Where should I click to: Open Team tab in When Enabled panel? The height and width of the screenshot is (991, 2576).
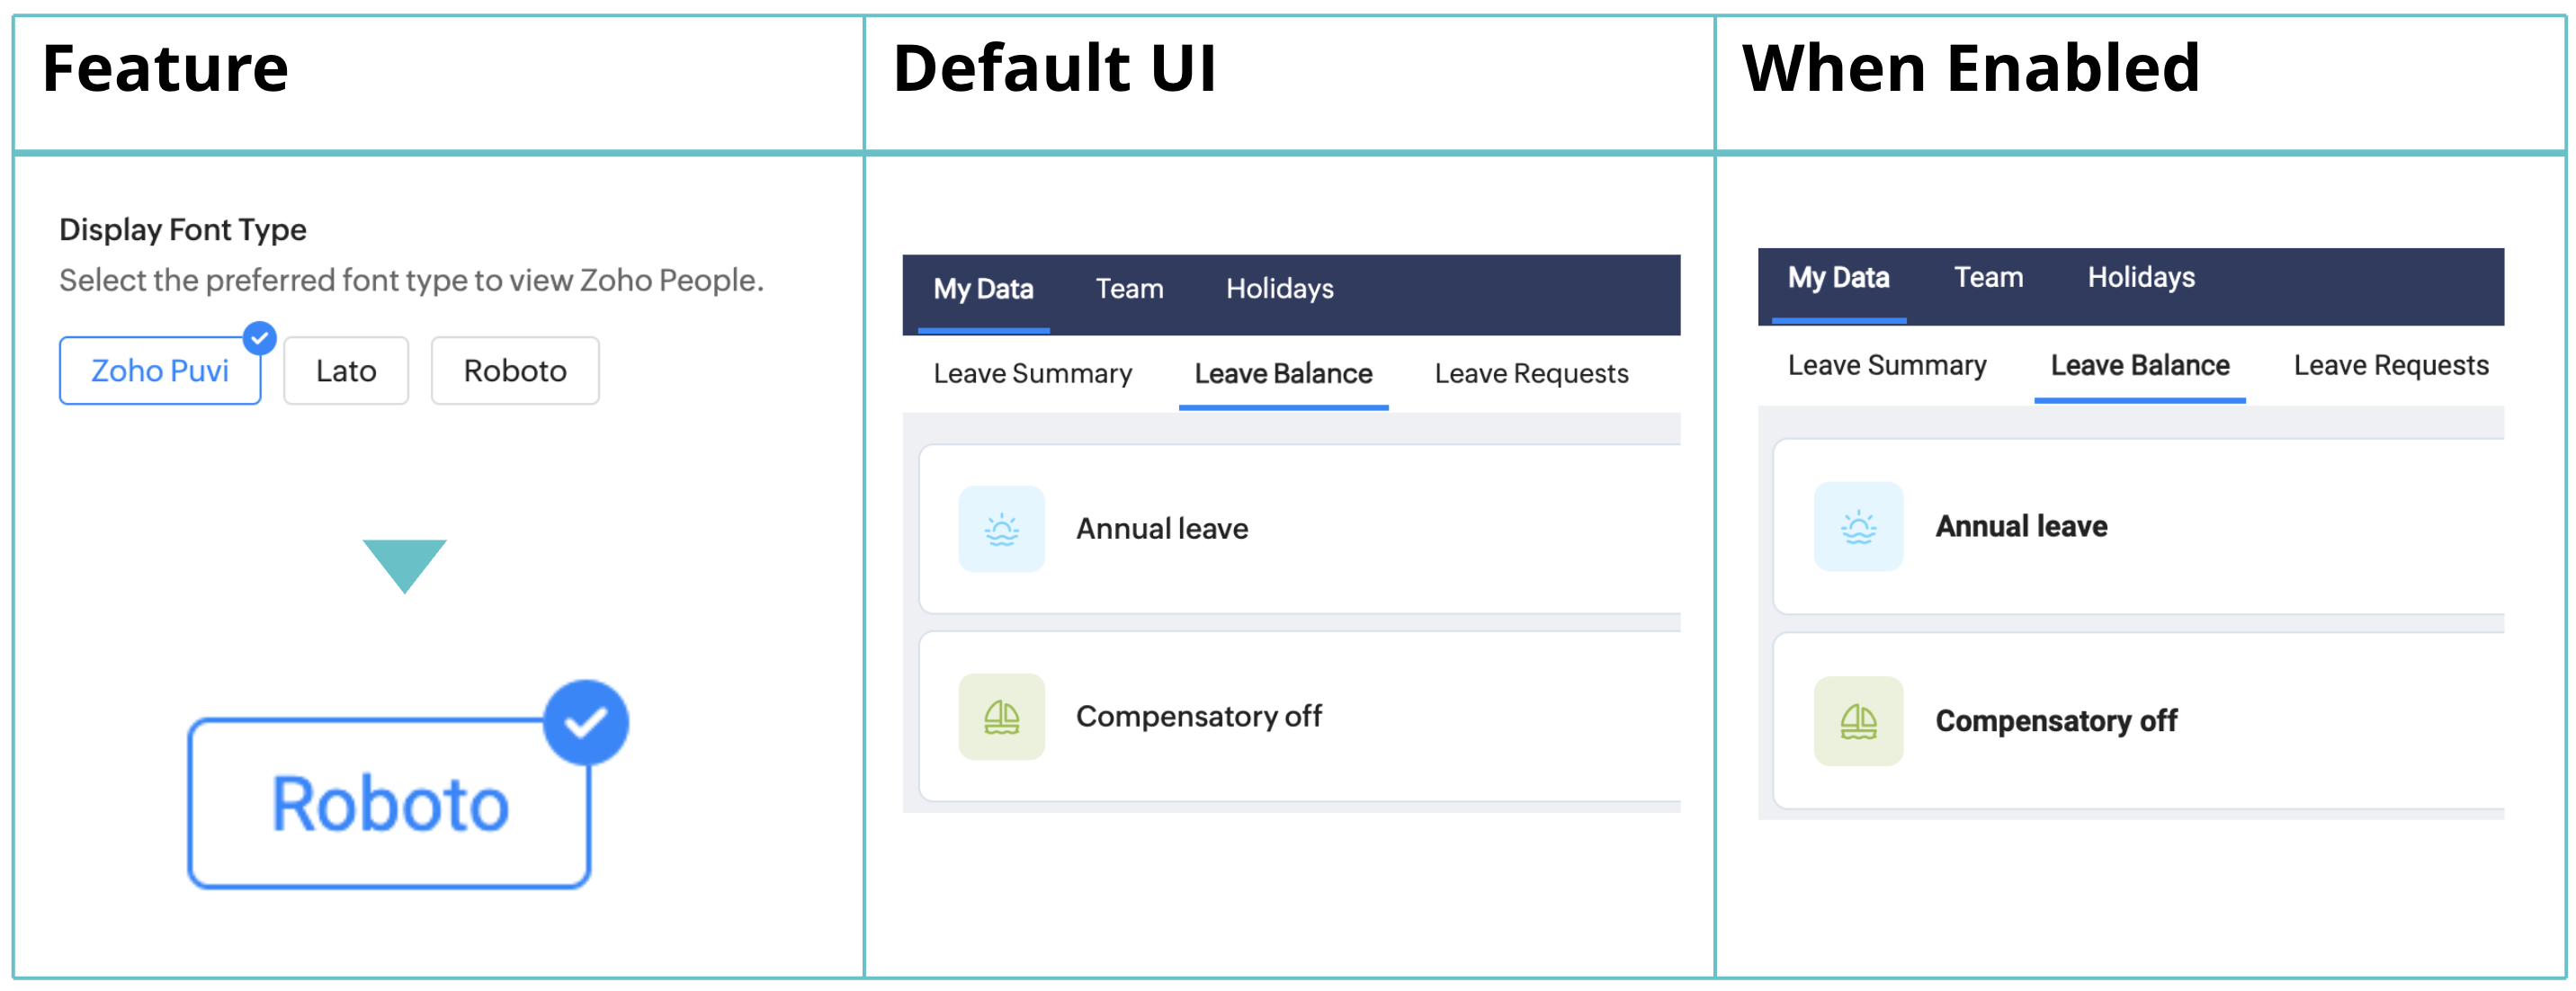click(x=1988, y=278)
